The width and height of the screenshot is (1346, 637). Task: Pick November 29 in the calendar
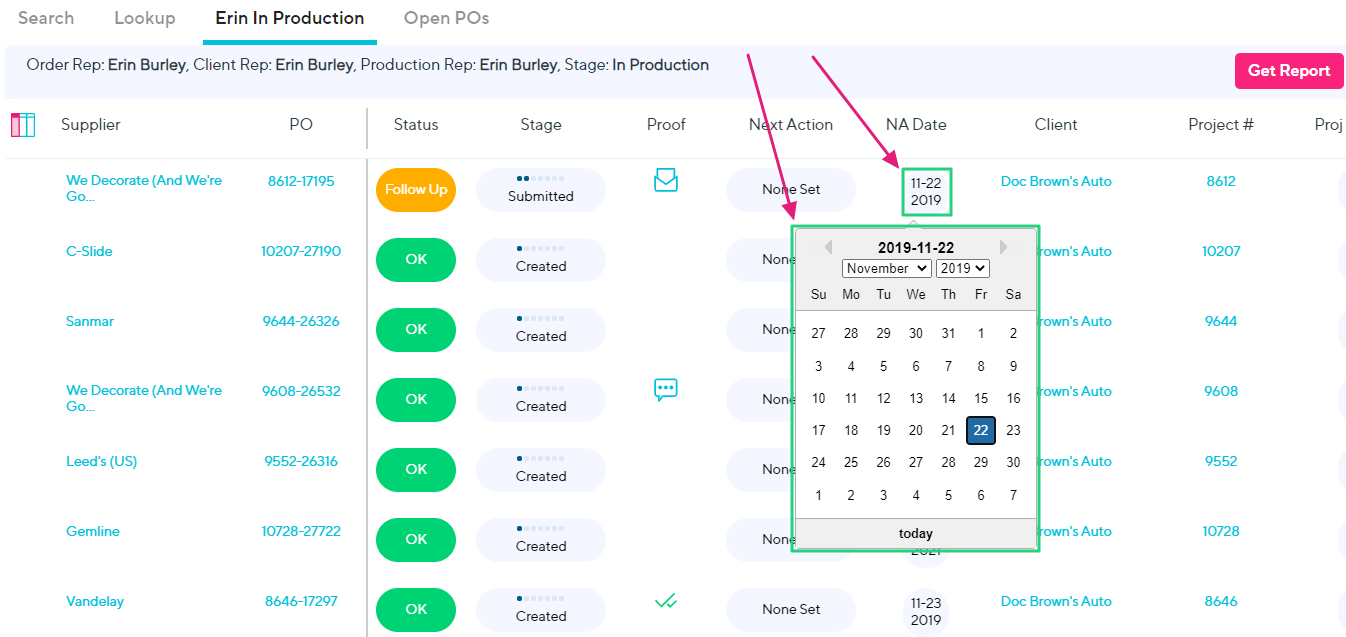981,462
